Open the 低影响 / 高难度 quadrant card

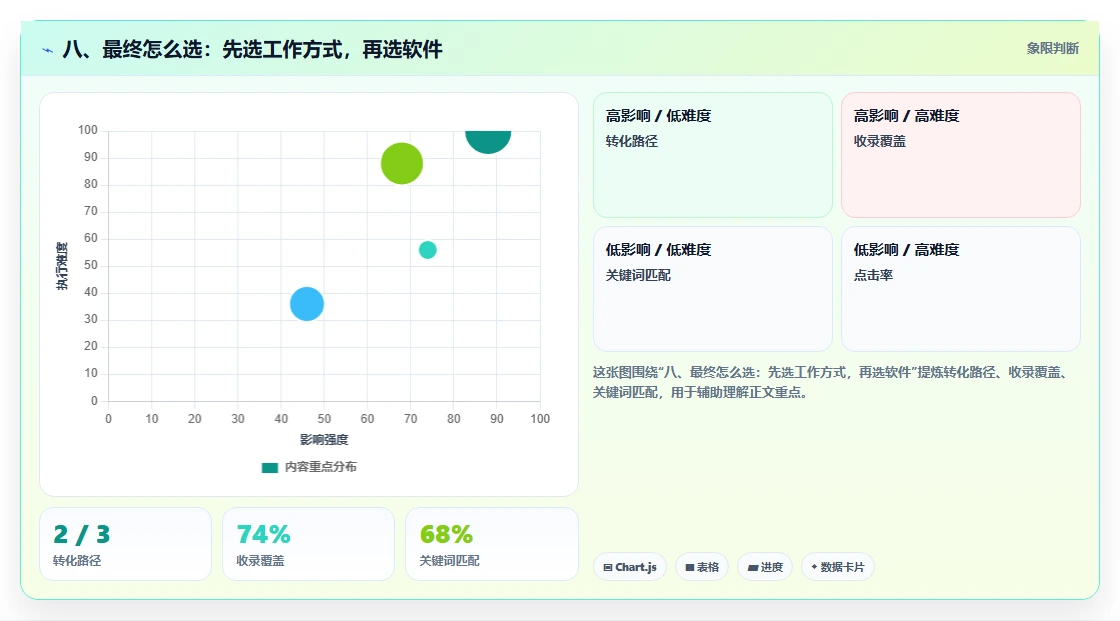tap(961, 289)
